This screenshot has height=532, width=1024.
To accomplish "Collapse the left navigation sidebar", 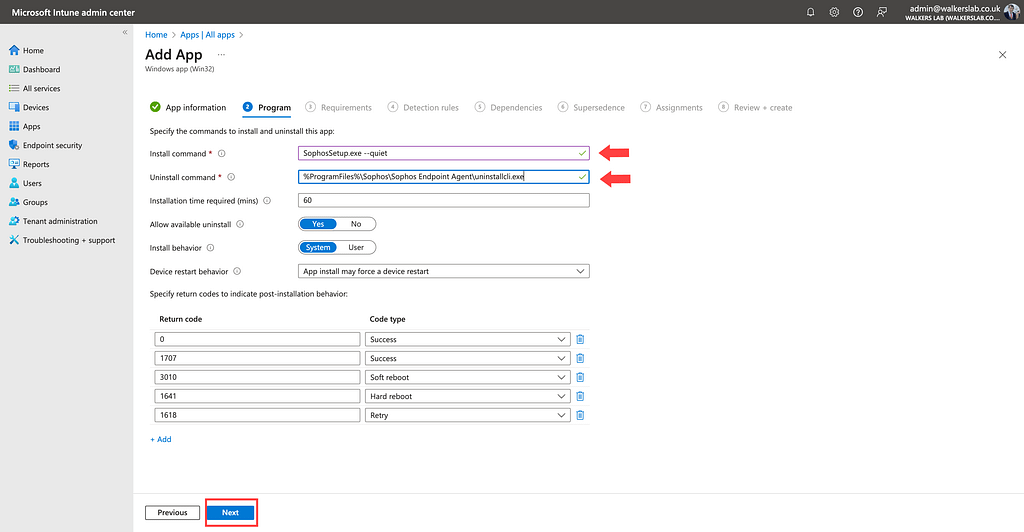I will 125,32.
